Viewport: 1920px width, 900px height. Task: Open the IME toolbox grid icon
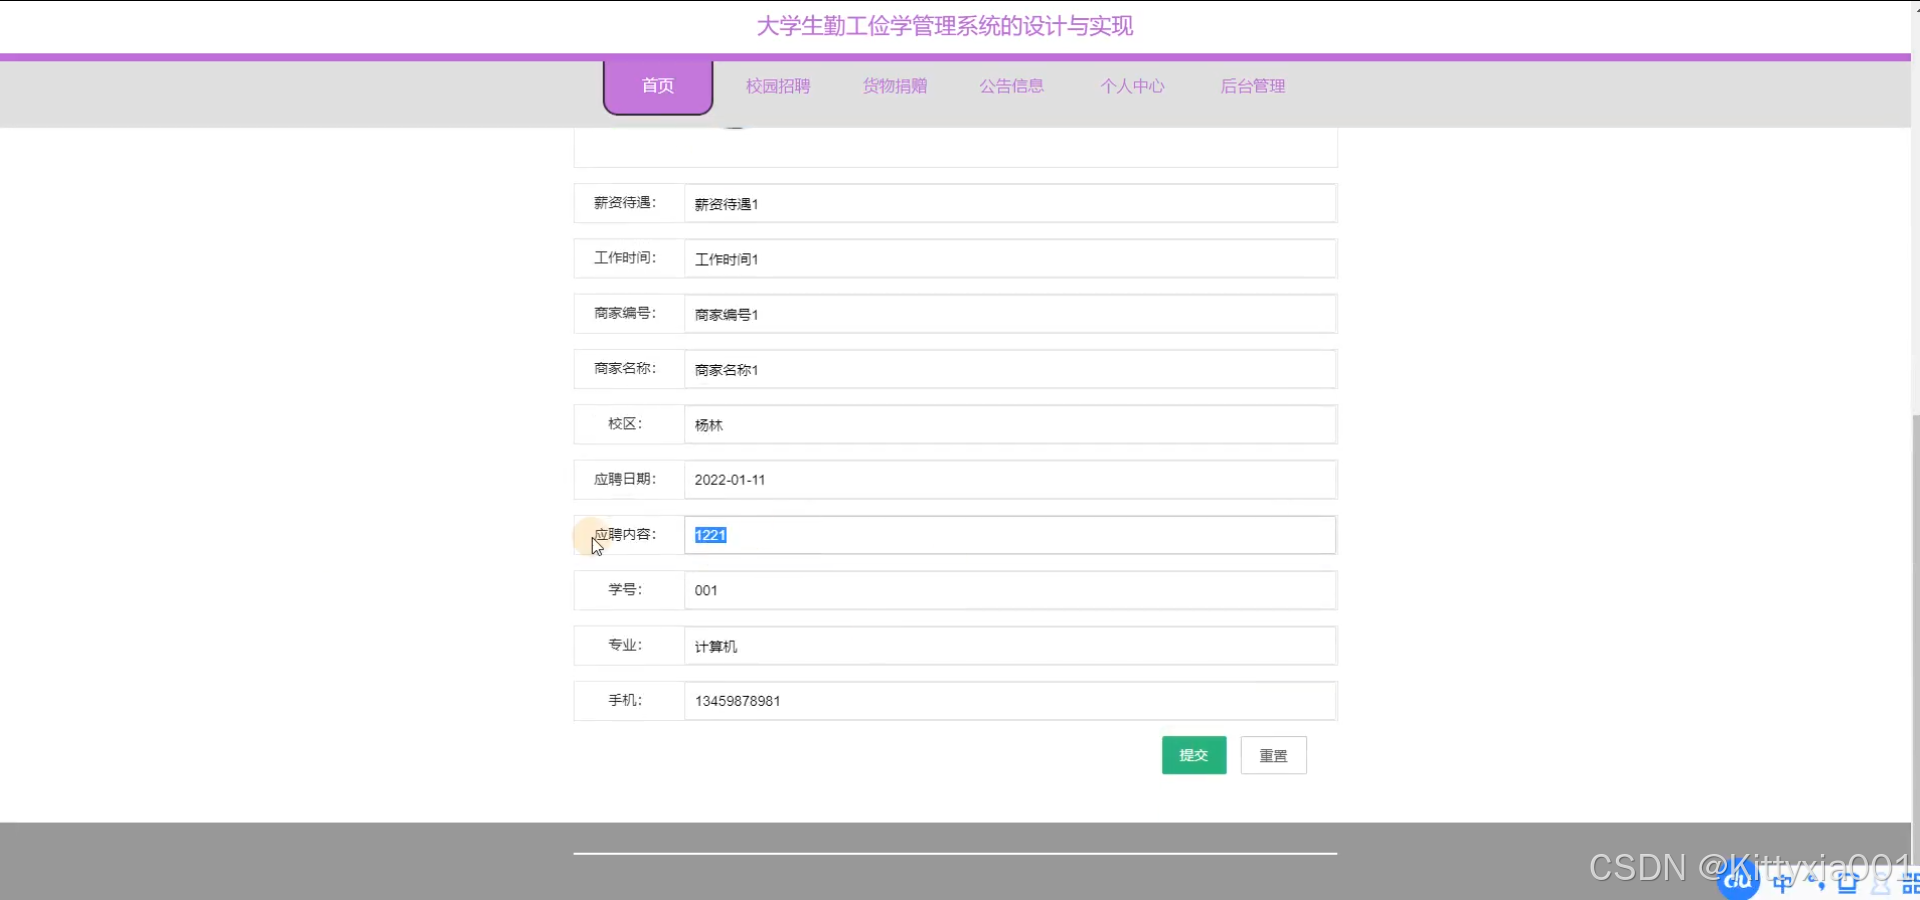pyautogui.click(x=1910, y=883)
